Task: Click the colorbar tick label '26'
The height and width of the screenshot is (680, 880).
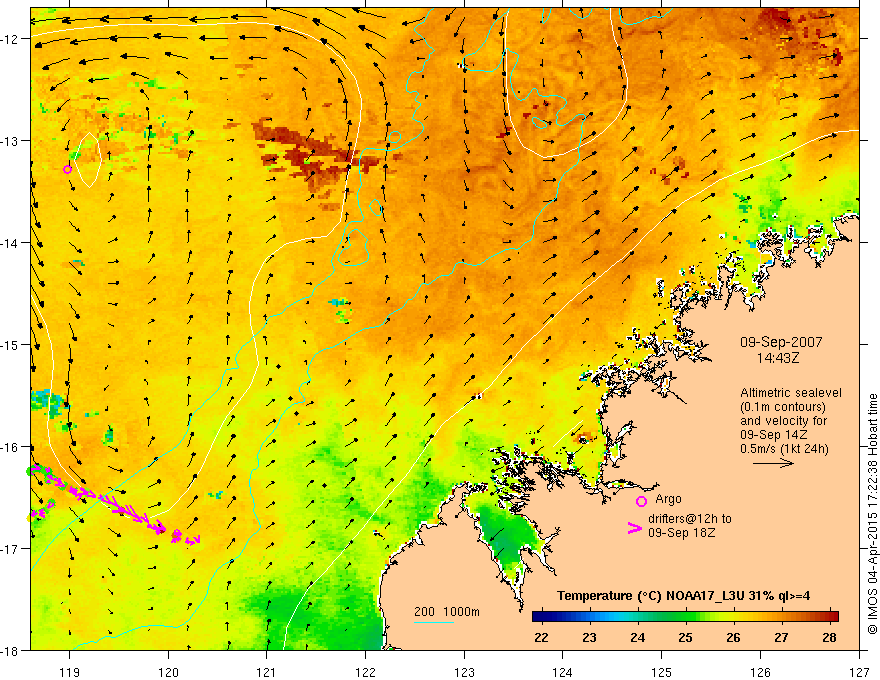Action: (733, 637)
